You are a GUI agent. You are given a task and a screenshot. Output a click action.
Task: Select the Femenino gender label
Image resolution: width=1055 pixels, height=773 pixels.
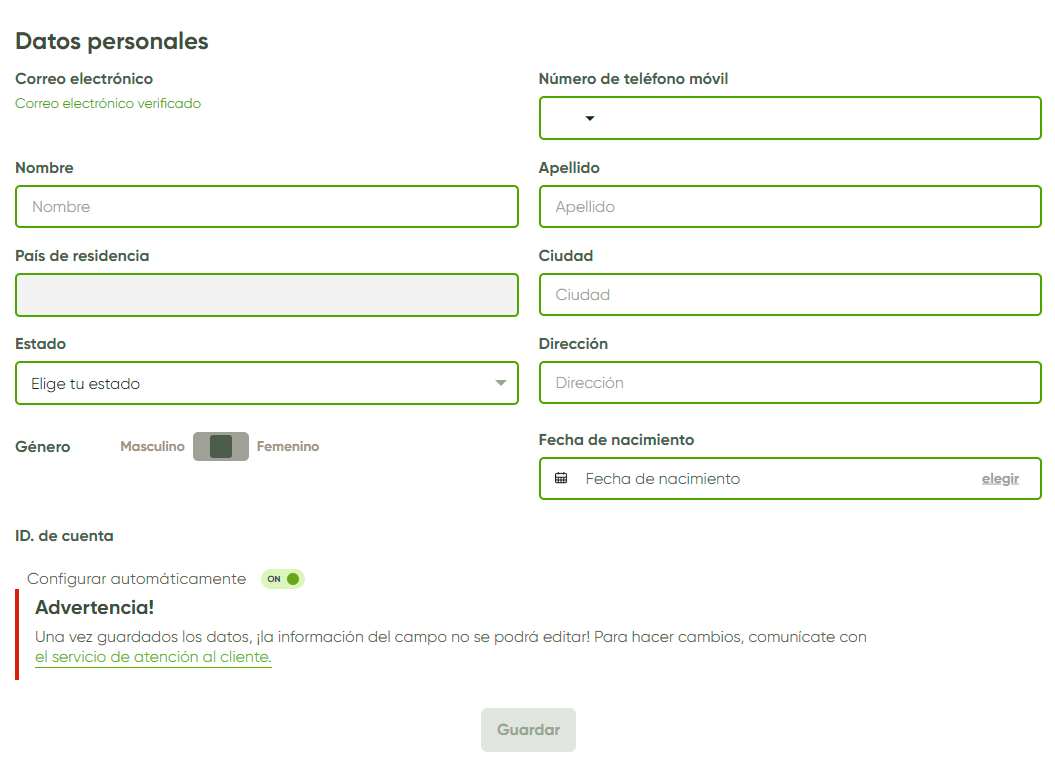(288, 447)
